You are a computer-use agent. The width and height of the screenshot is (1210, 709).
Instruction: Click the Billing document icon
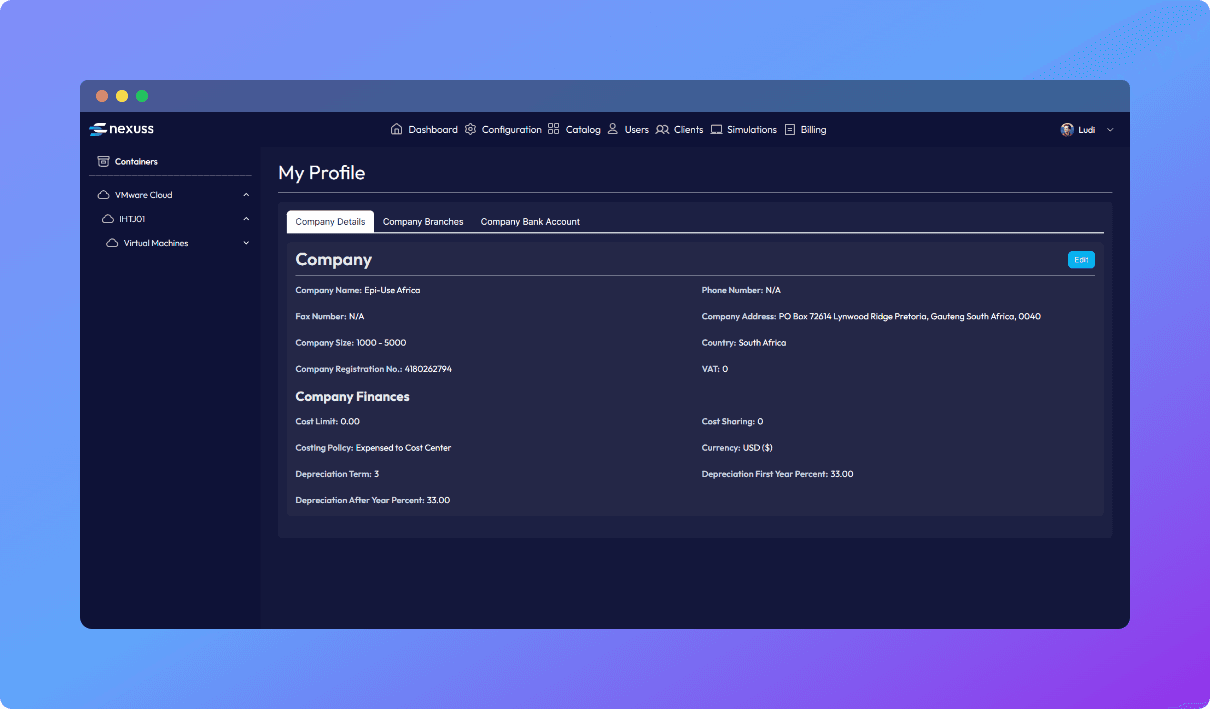[x=790, y=129]
